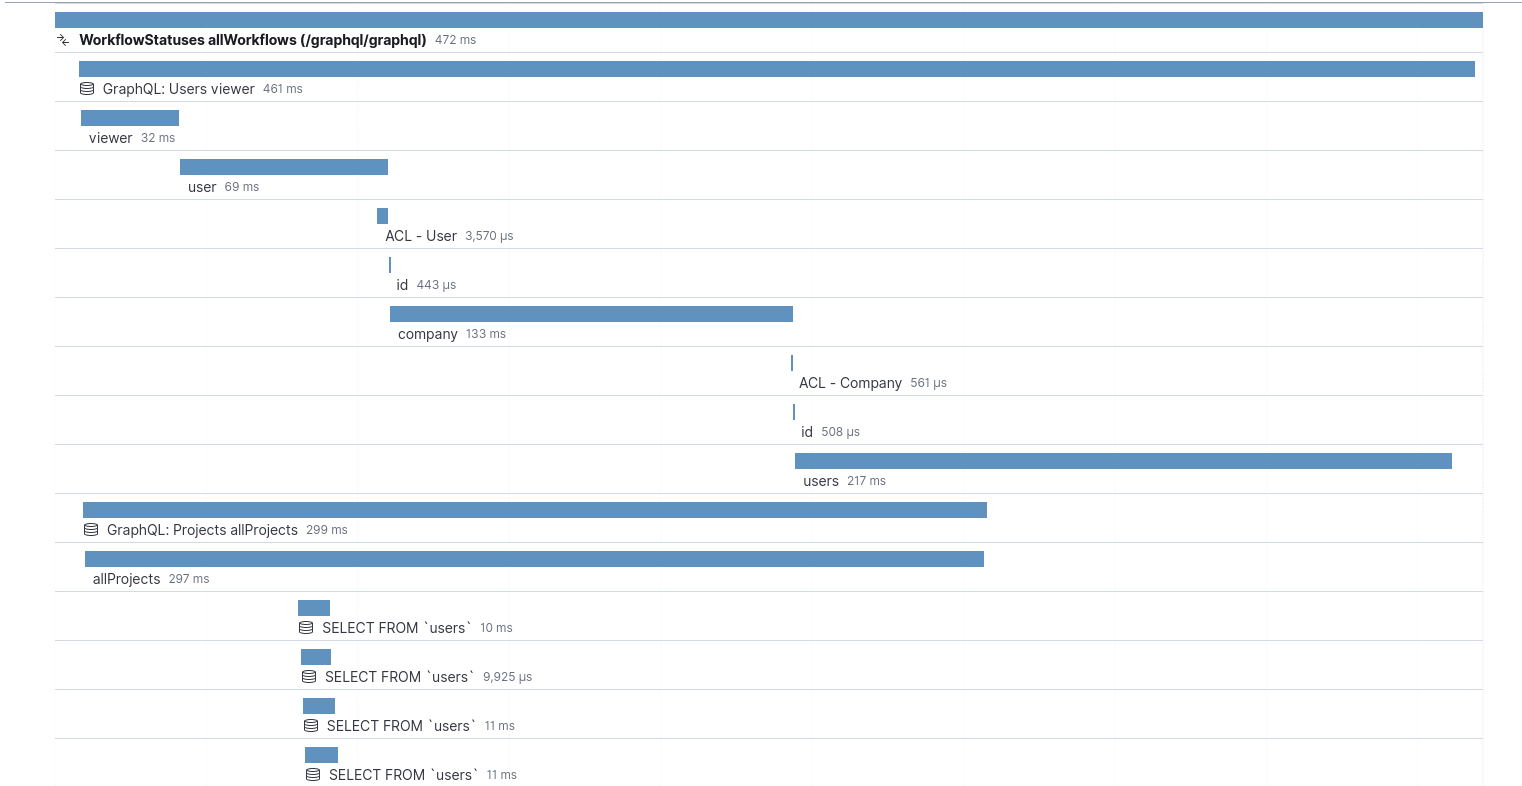Image resolution: width=1522 pixels, height=786 pixels.
Task: Click the 461 ms duration text
Action: 283,89
